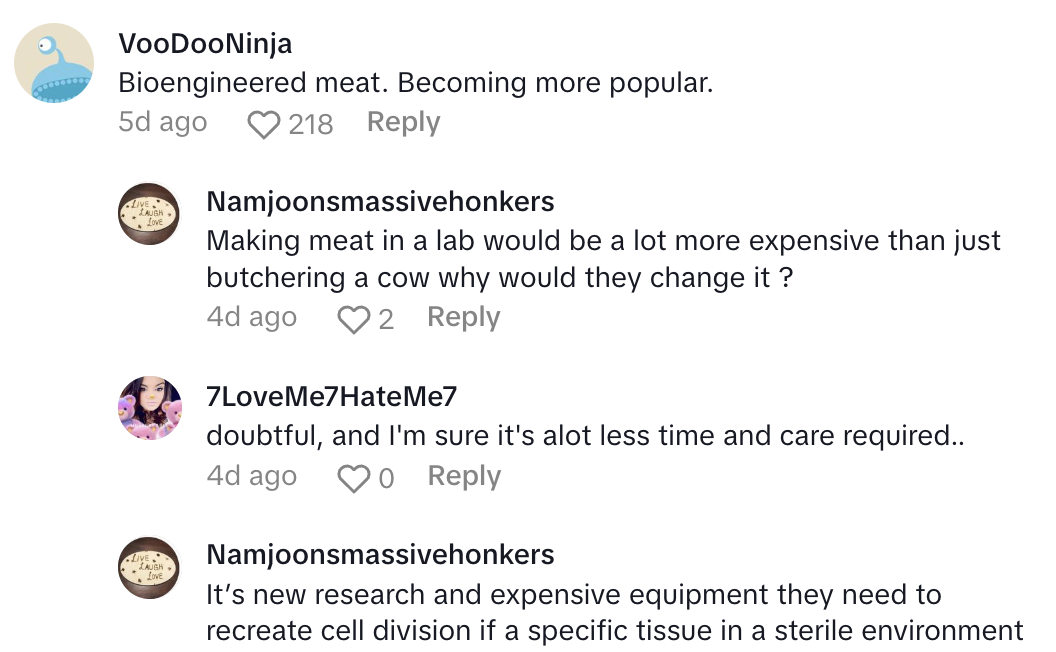Visit the 7LoveMe7HateMe7 username profile
The image size is (1056, 652).
click(x=332, y=396)
